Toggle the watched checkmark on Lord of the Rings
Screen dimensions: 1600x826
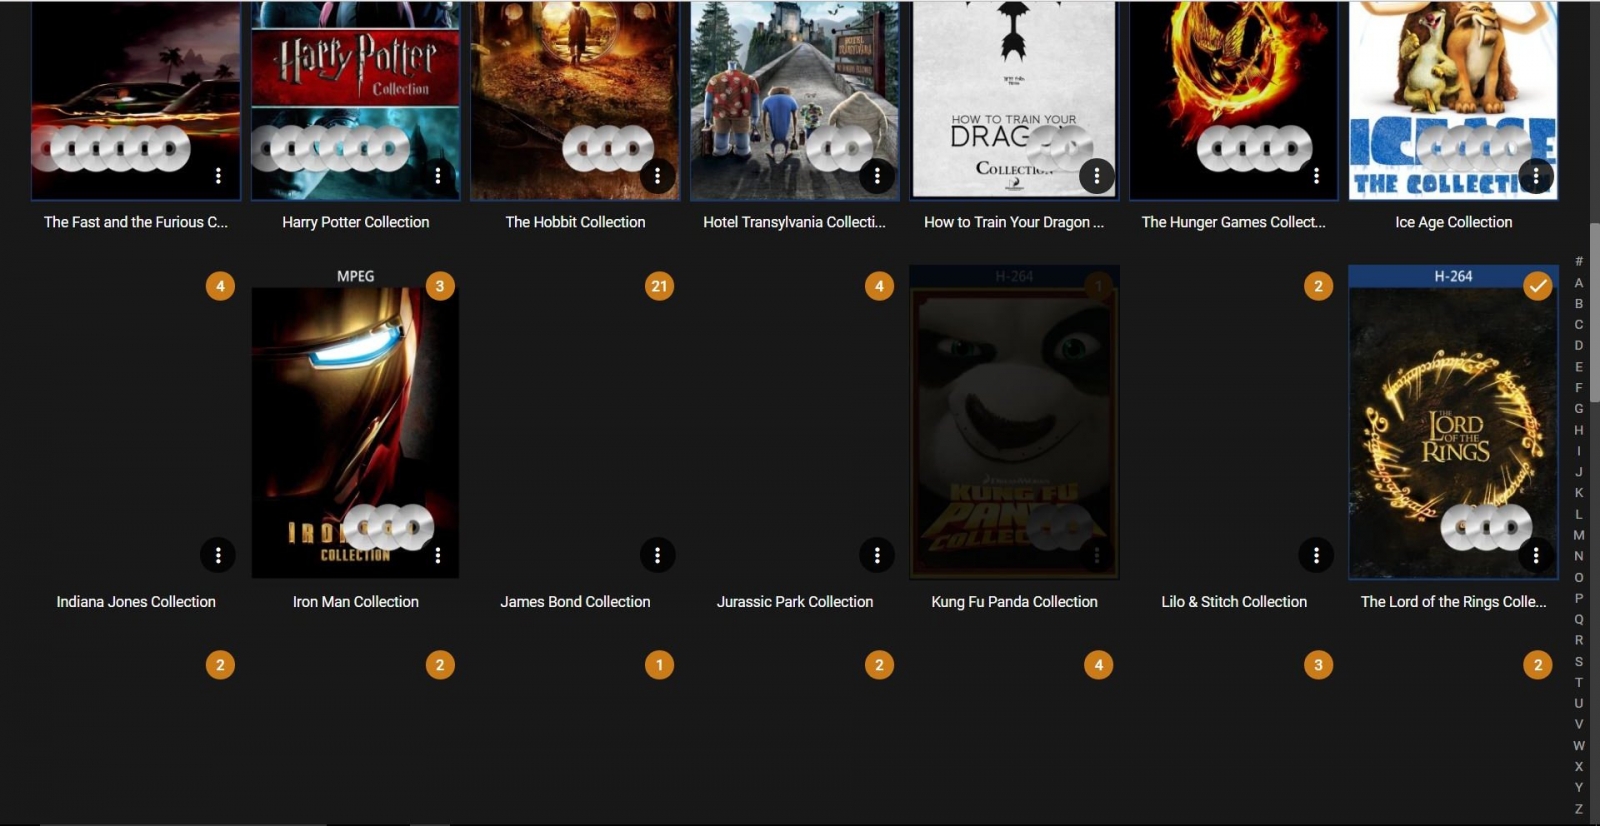click(x=1538, y=286)
